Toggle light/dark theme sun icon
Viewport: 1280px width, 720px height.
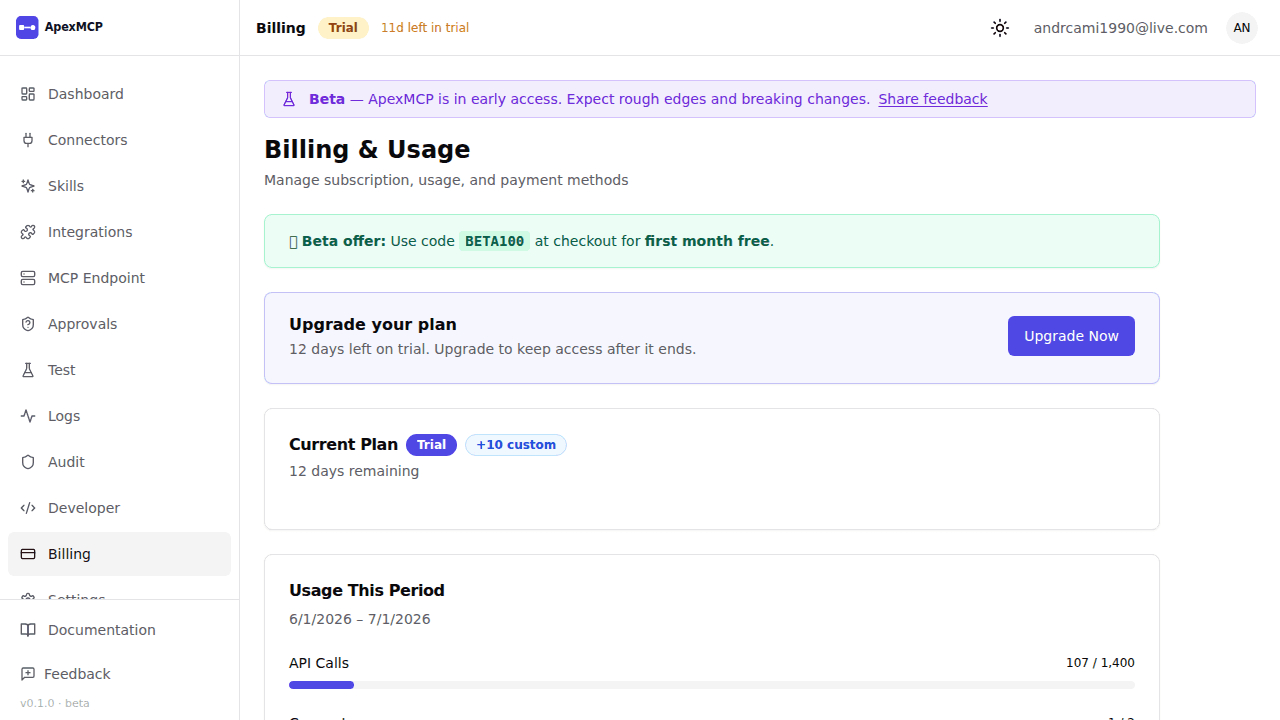1000,28
